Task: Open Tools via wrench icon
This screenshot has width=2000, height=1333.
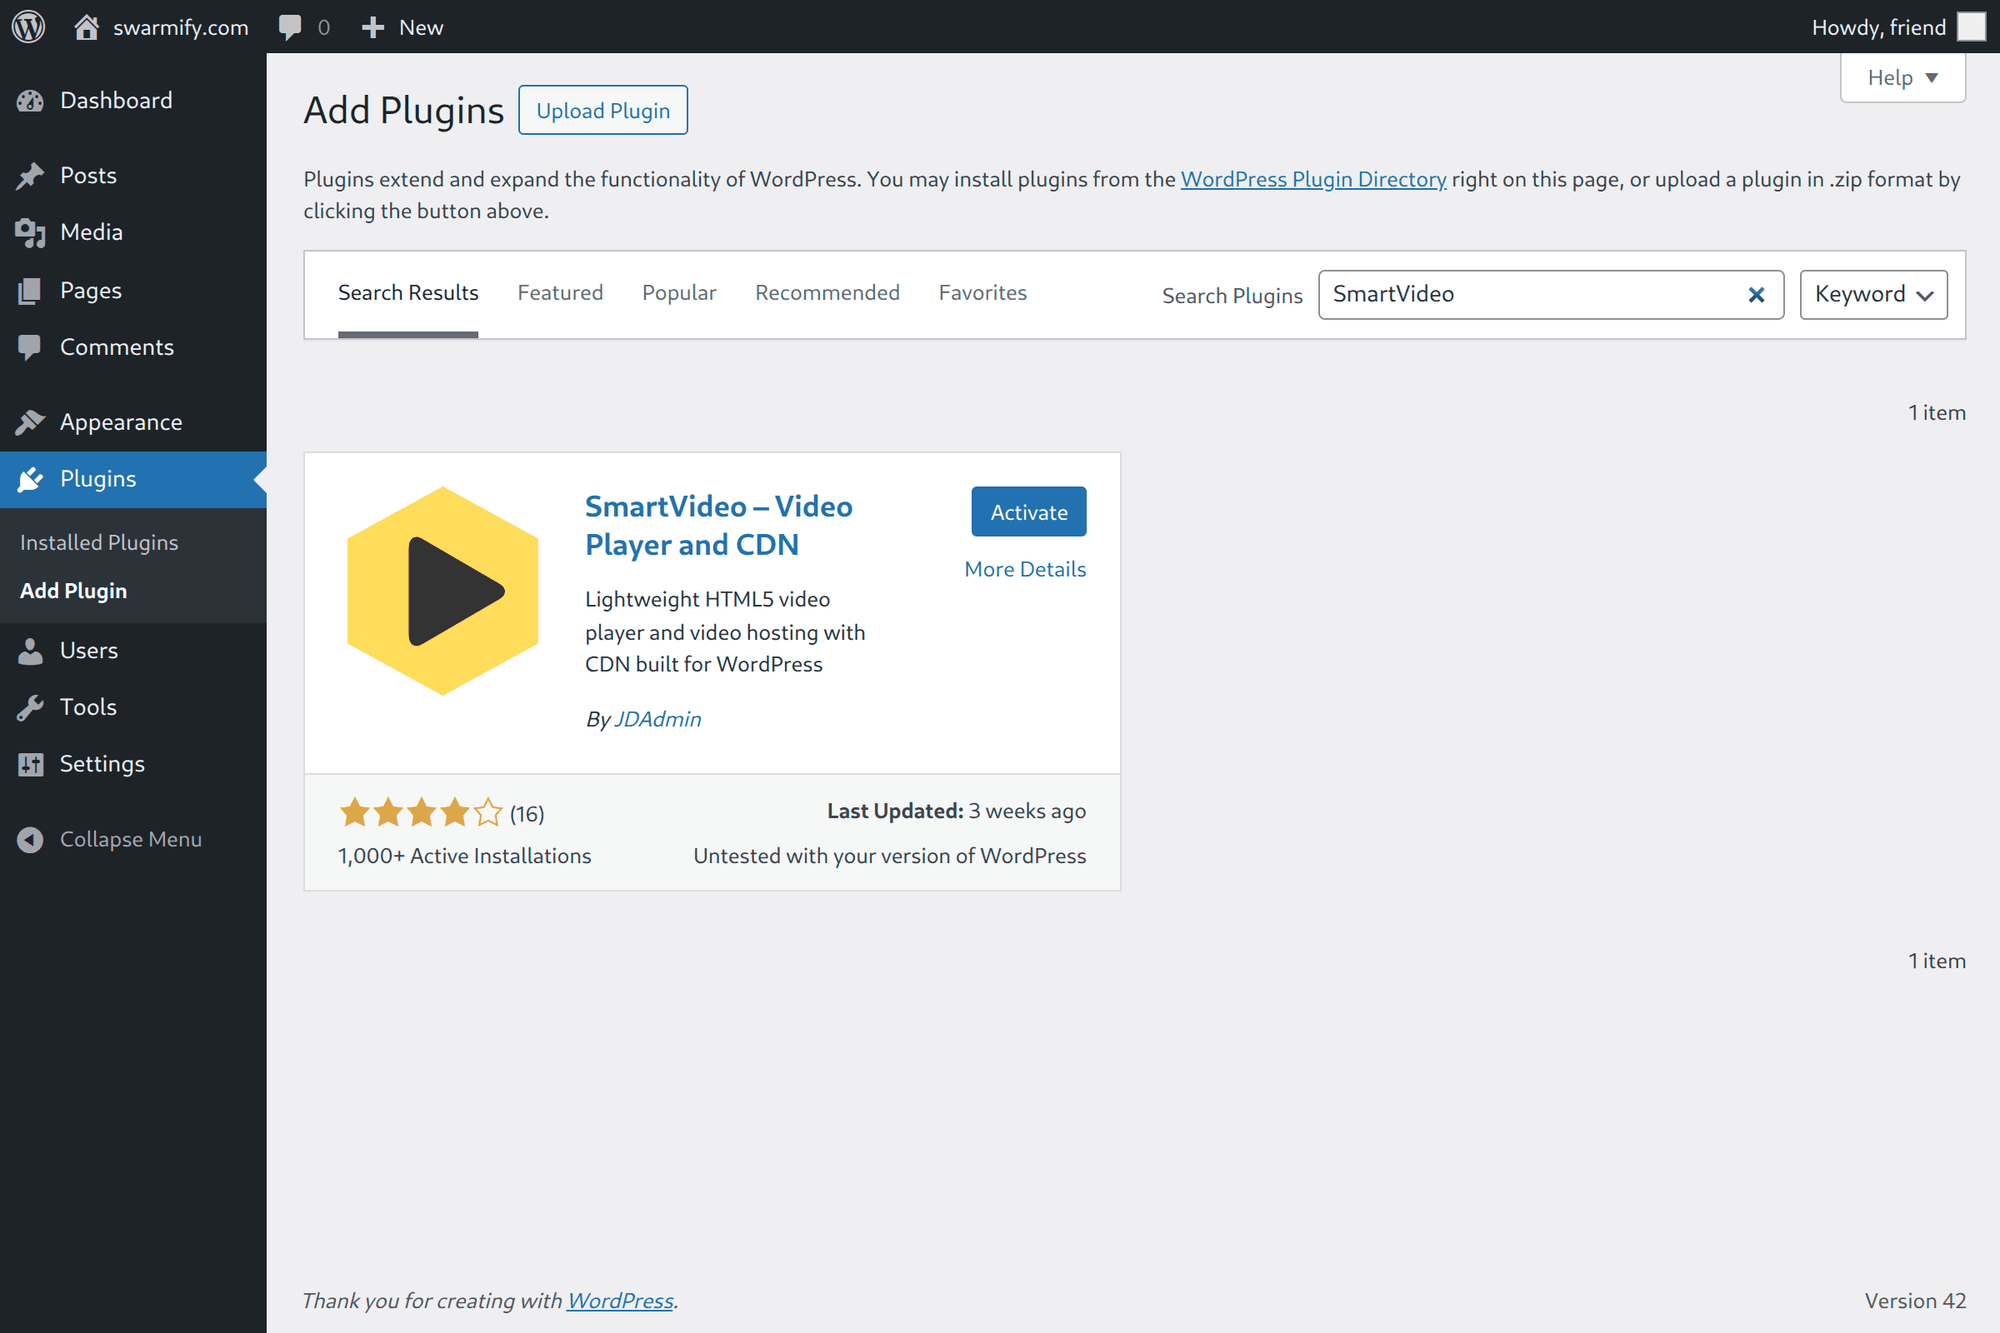Action: [31, 706]
